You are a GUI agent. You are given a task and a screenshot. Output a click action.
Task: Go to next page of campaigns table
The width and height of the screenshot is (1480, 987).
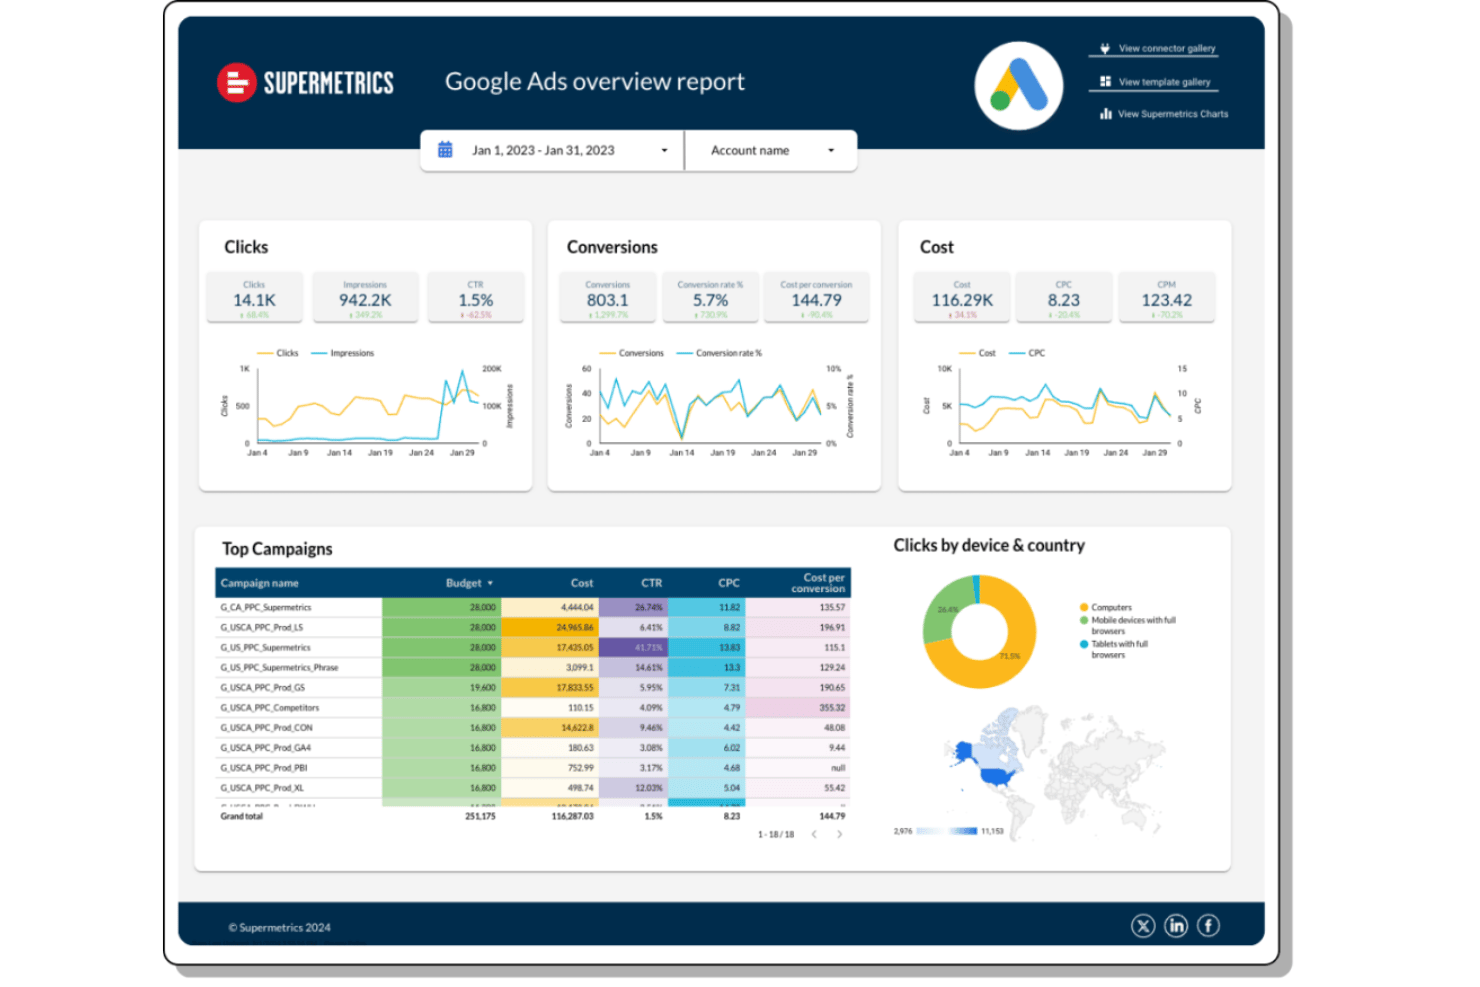pos(839,834)
